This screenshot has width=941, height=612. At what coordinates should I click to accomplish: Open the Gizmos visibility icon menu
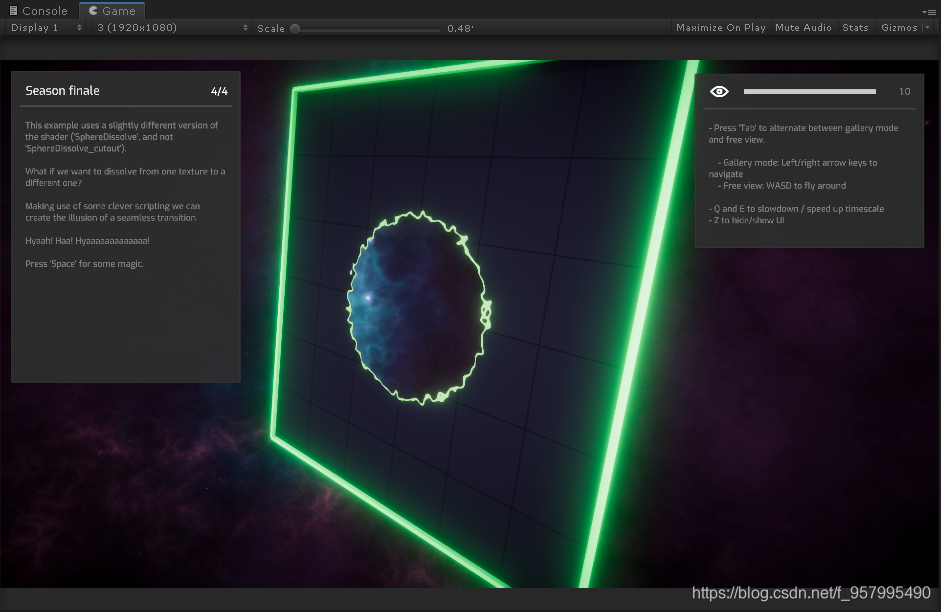[926, 27]
